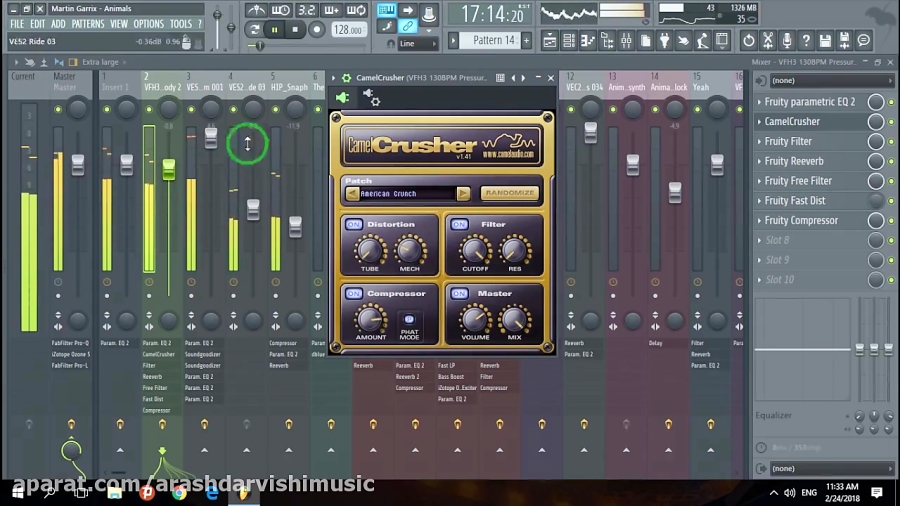The height and width of the screenshot is (506, 900).
Task: Expand Fruity parametric EQ 2 slot menu
Action: (x=759, y=102)
